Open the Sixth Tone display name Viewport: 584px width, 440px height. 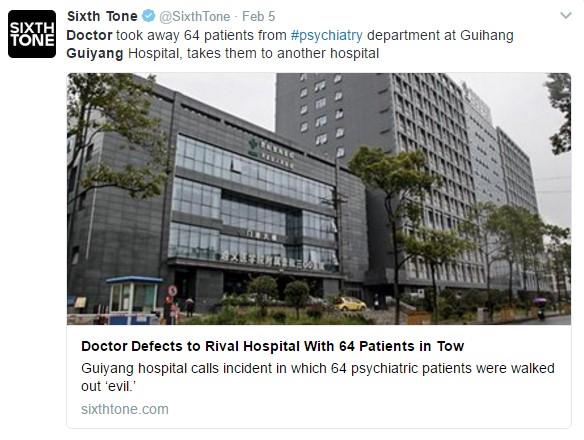click(102, 16)
